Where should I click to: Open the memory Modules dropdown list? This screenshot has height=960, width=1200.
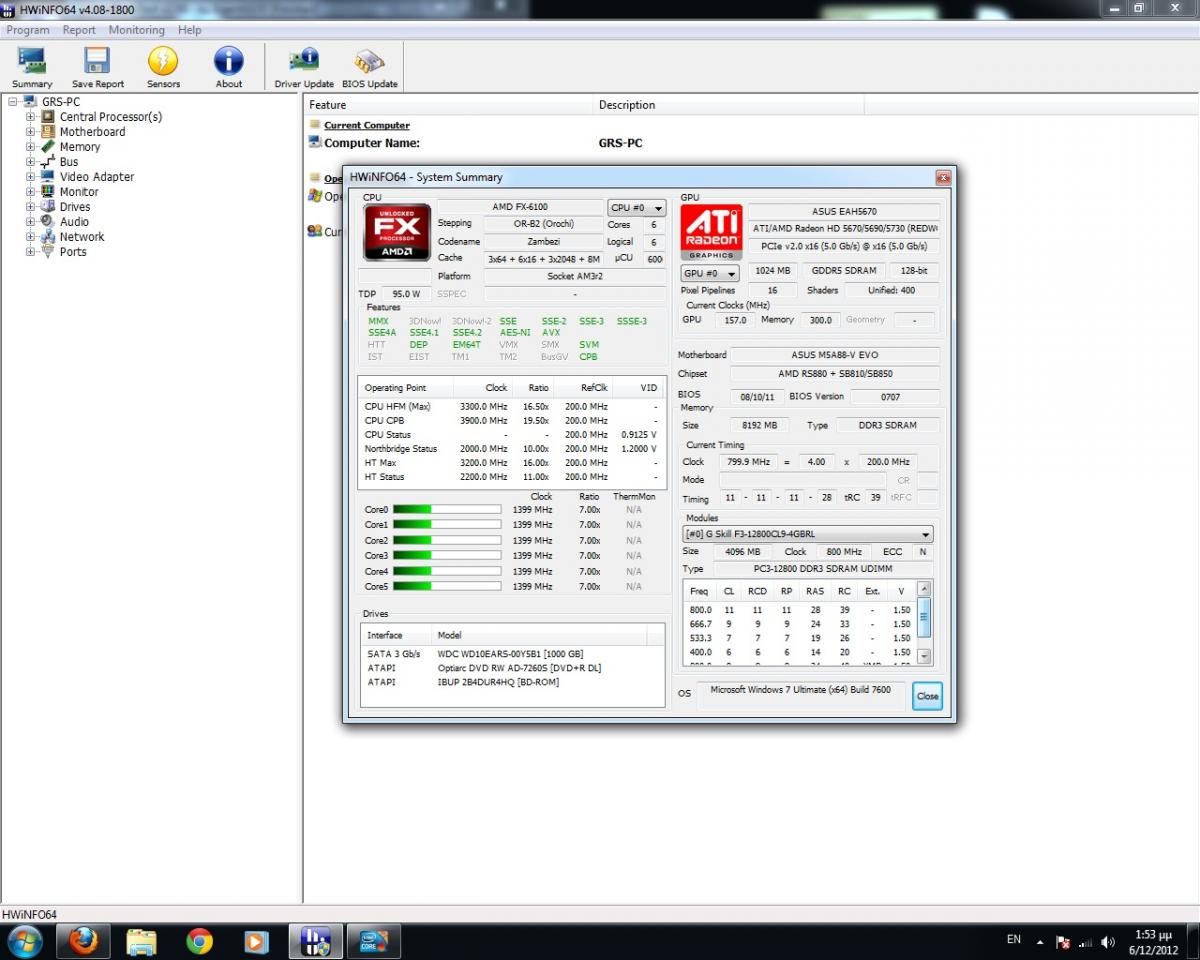807,534
